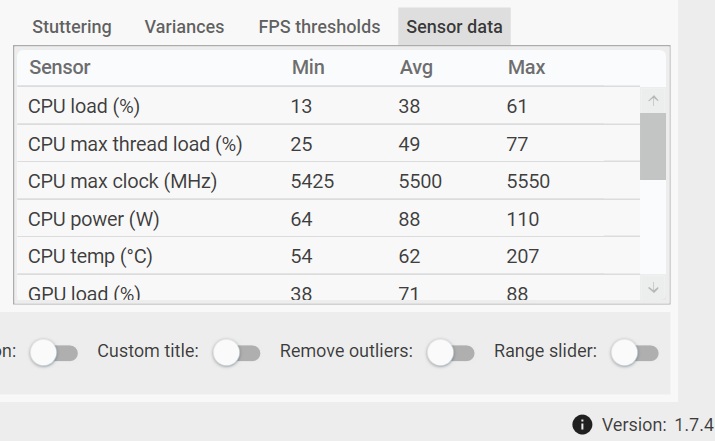Click the scroll up arrow in sensor table
715x441 pixels.
(x=653, y=100)
